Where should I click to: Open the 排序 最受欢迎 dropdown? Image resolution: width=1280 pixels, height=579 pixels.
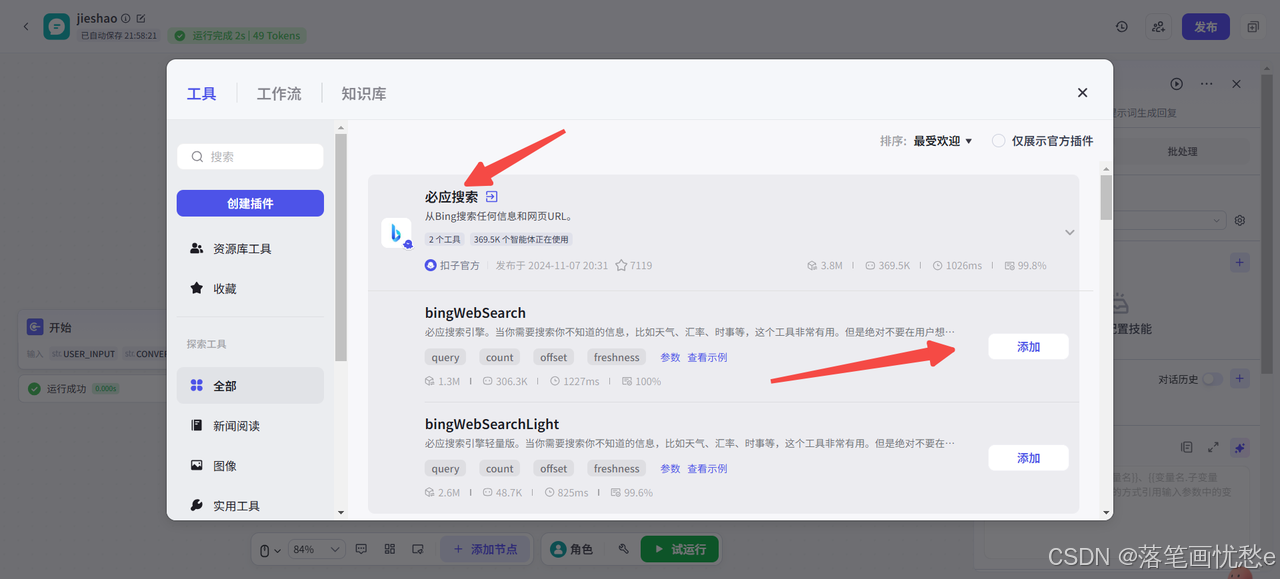(942, 141)
